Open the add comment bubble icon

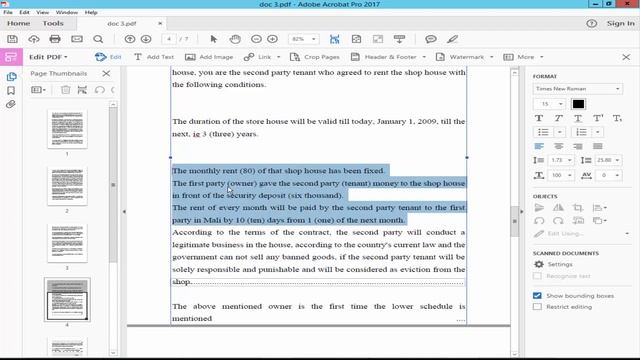coord(431,39)
